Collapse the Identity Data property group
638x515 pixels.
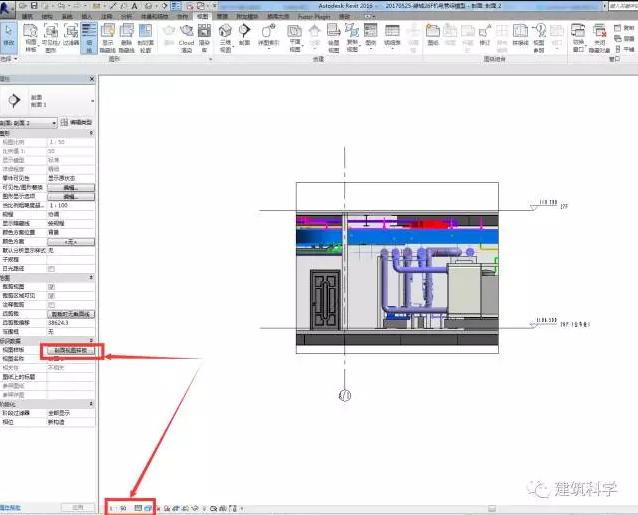91,340
